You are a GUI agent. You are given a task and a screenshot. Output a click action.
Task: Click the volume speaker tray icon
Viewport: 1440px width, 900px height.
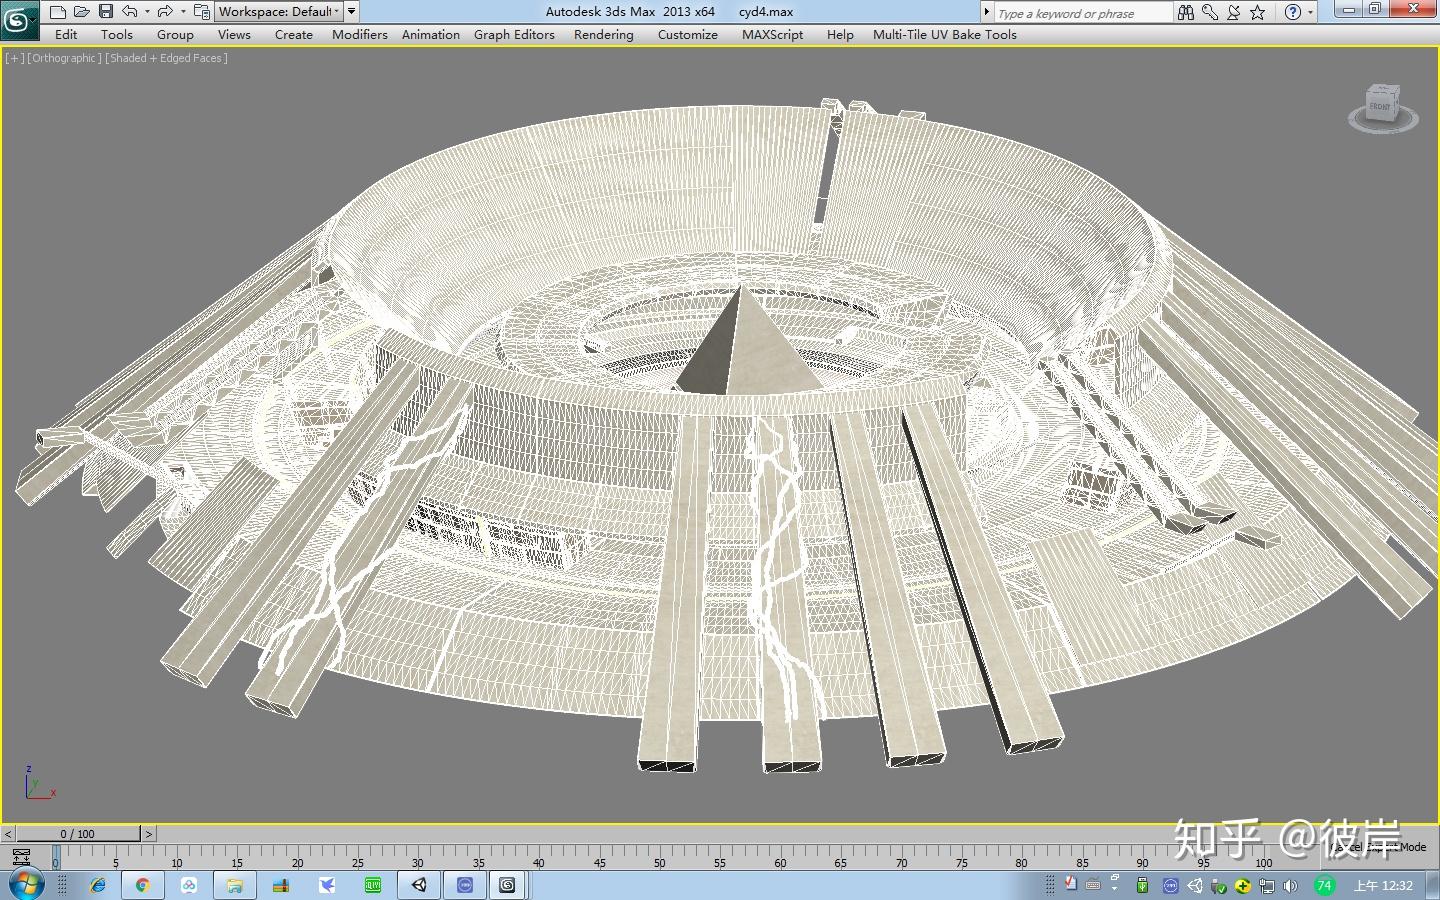point(1290,886)
